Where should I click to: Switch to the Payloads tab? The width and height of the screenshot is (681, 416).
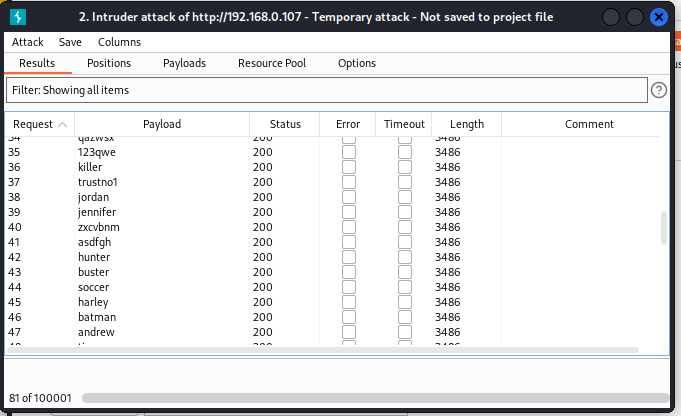184,63
